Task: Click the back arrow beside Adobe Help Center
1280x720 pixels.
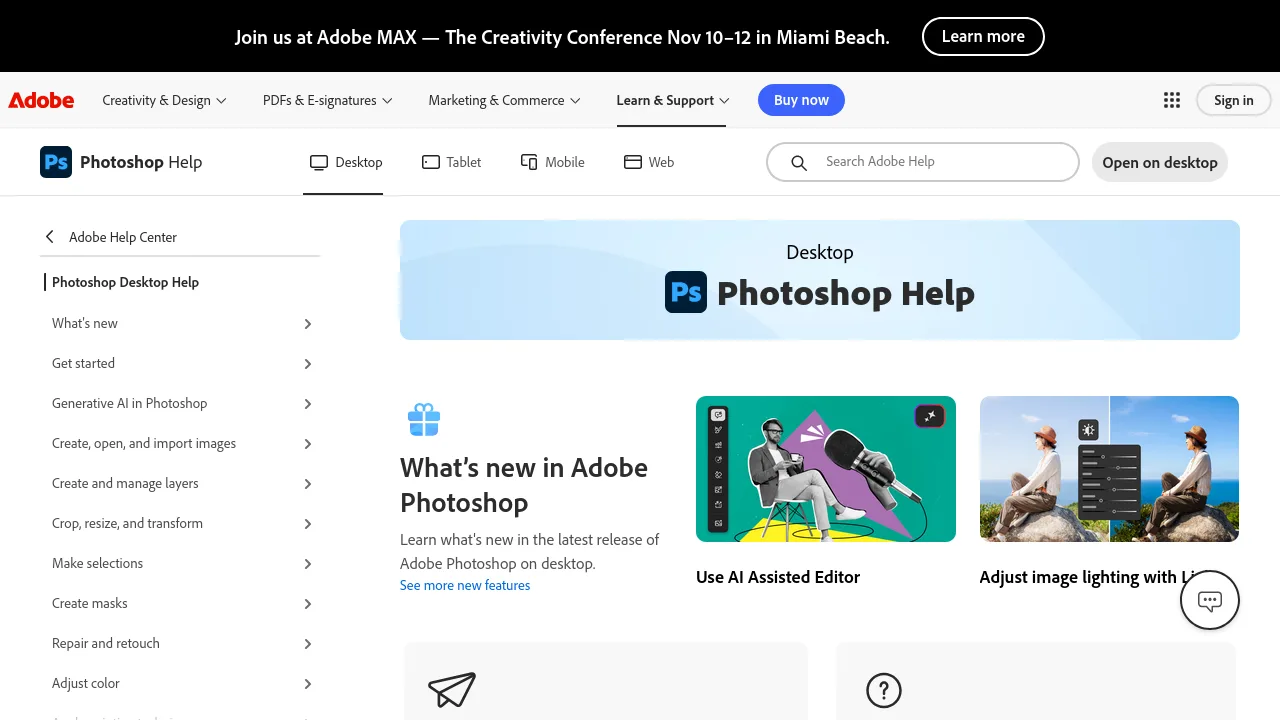Action: click(50, 237)
